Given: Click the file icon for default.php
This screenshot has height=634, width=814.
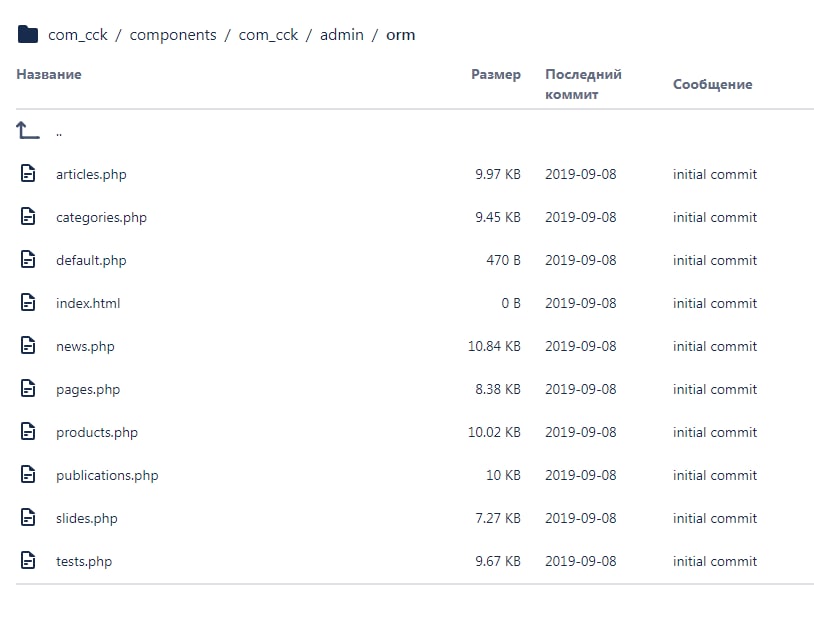Looking at the screenshot, I should 28,260.
